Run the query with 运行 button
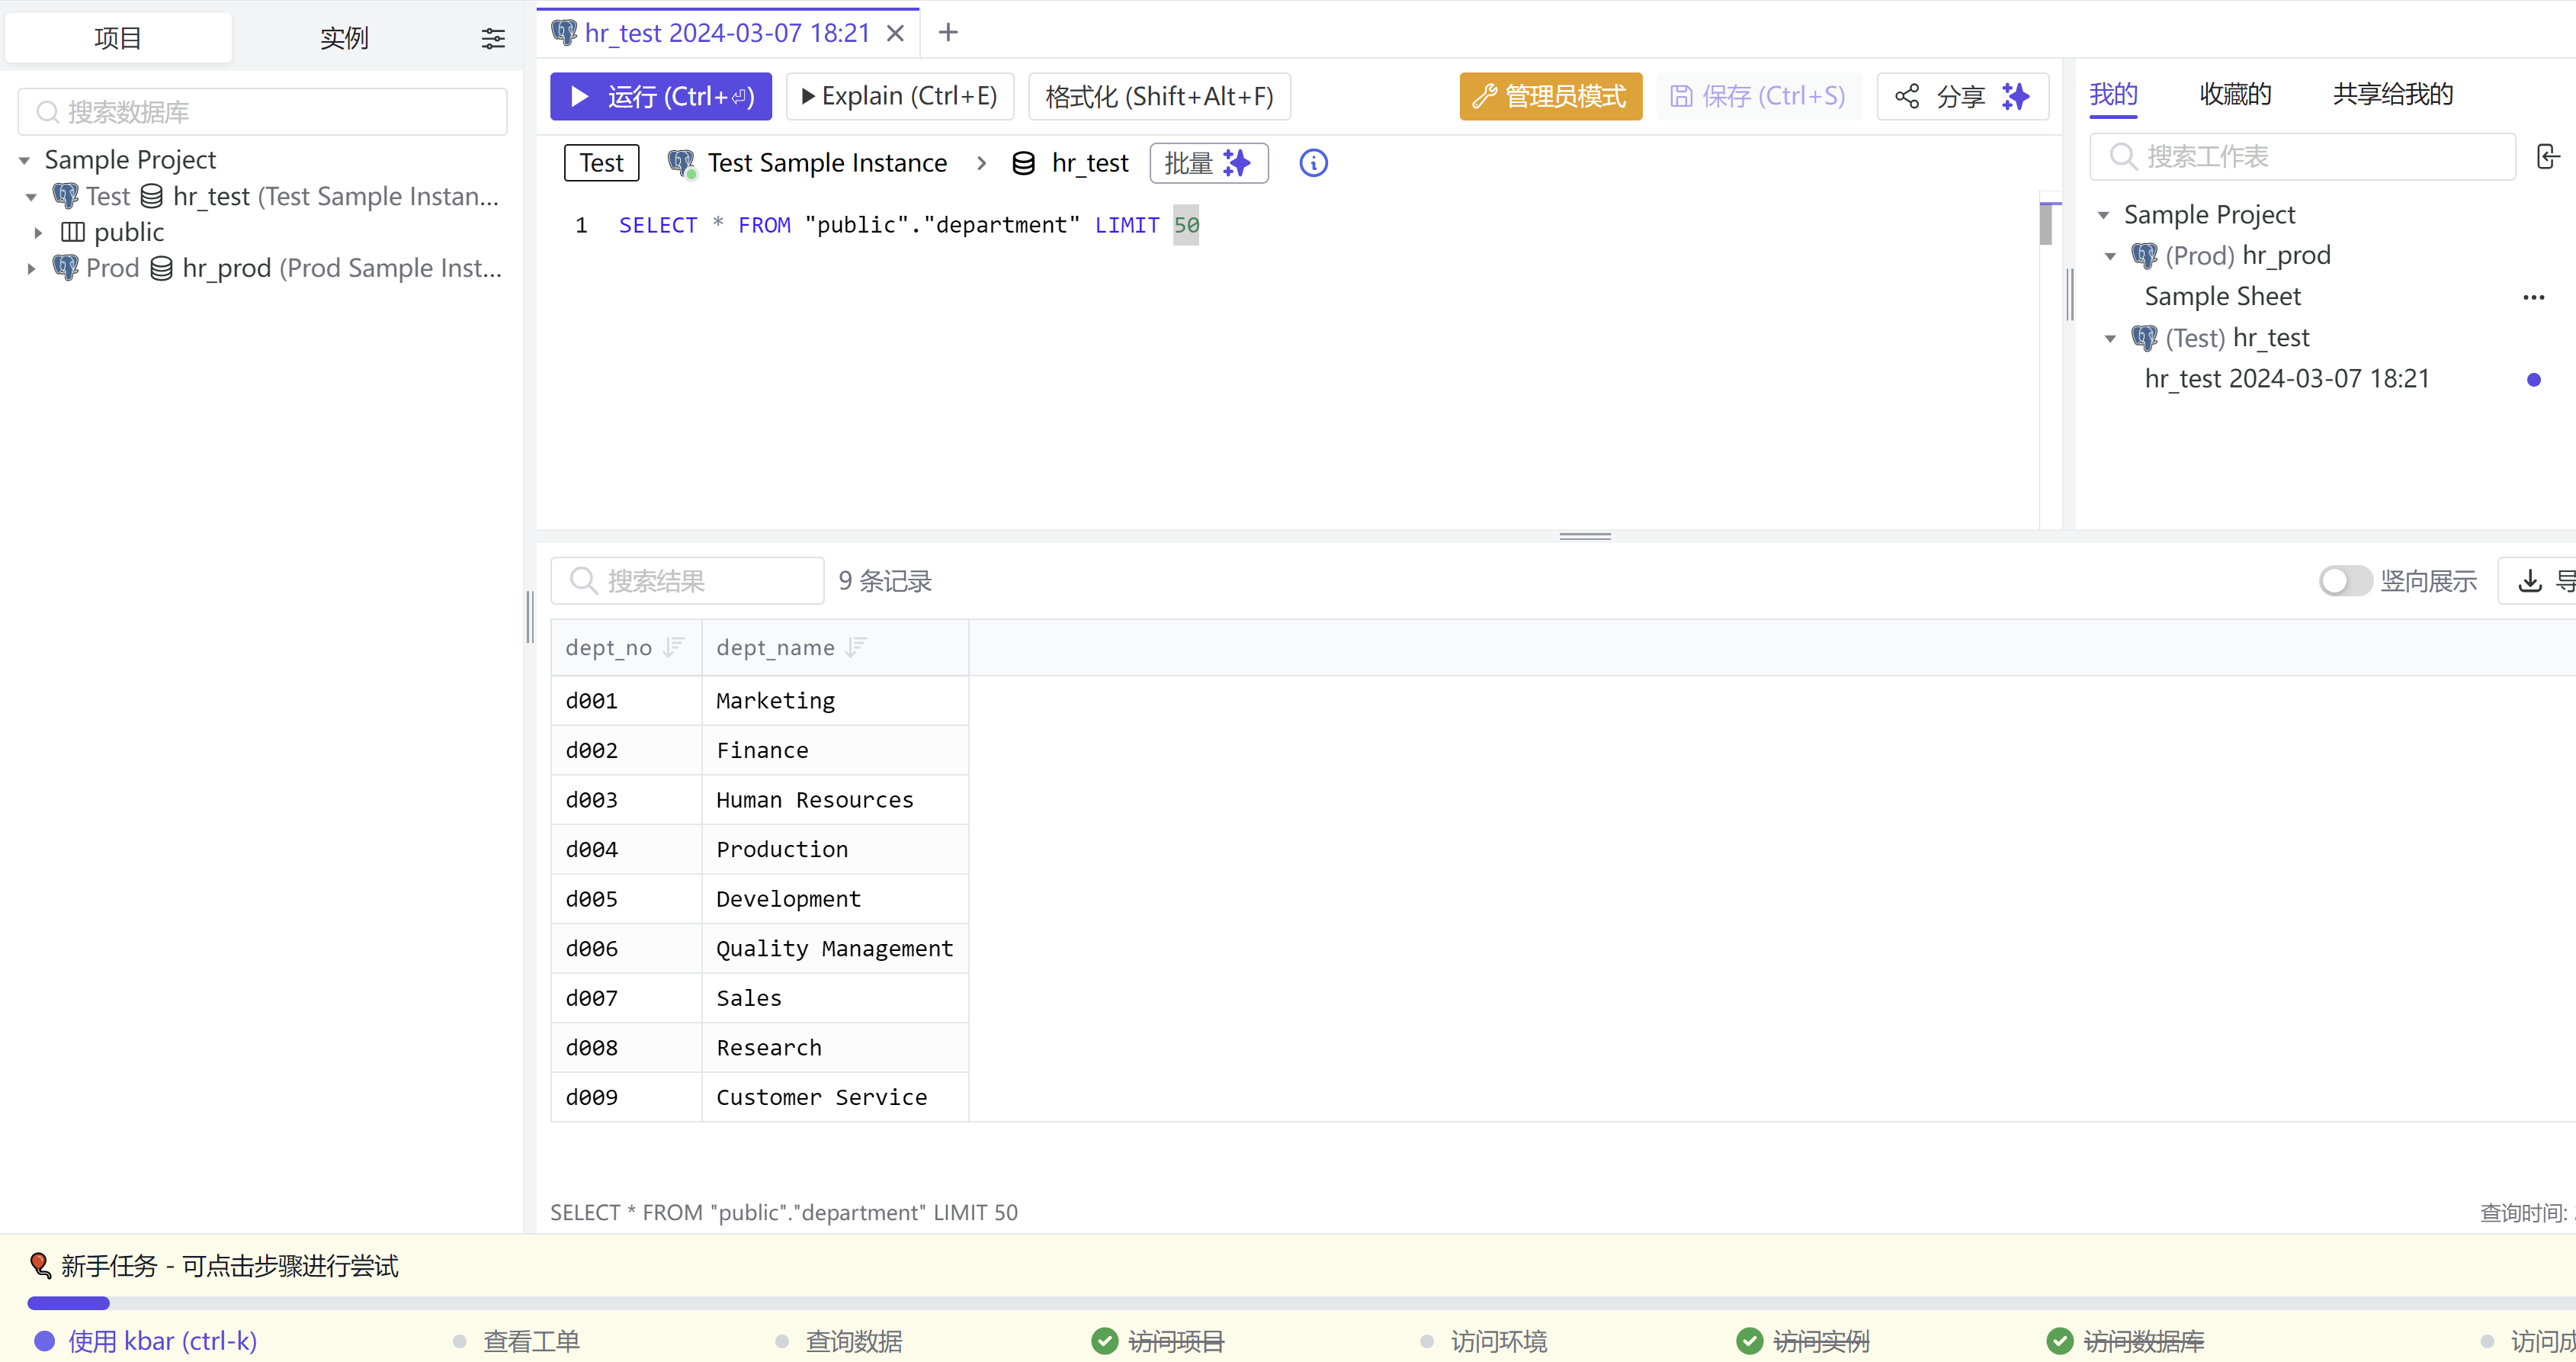Screen dimensions: 2576x1362 click(660, 96)
